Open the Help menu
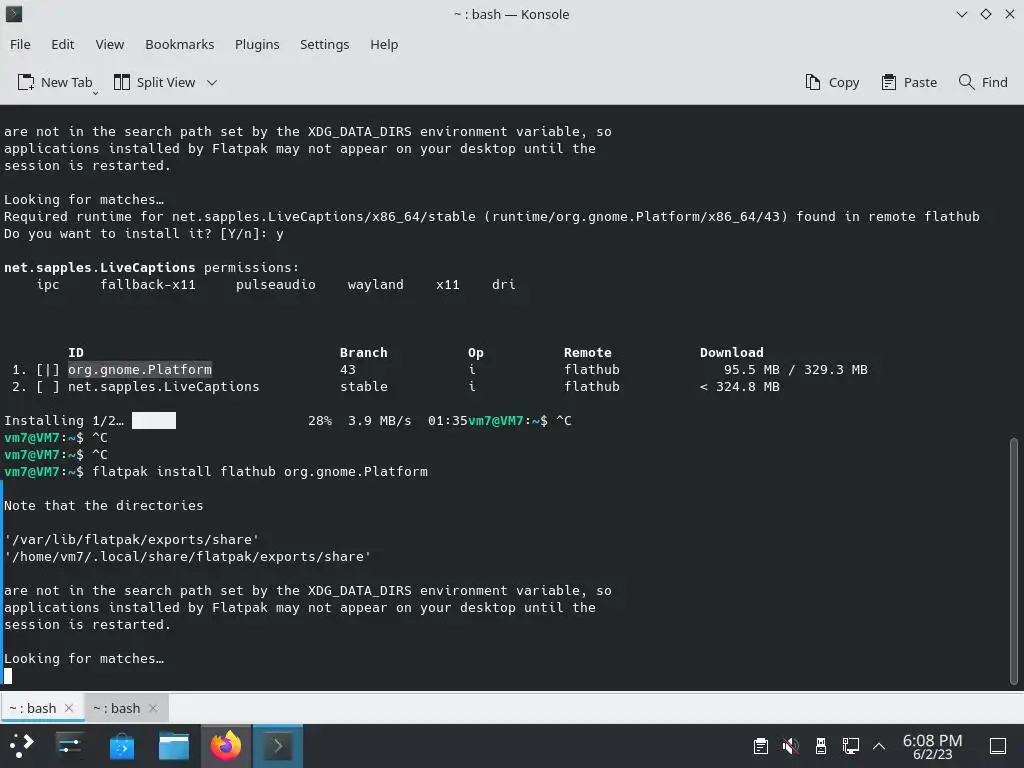Image resolution: width=1024 pixels, height=768 pixels. [384, 44]
